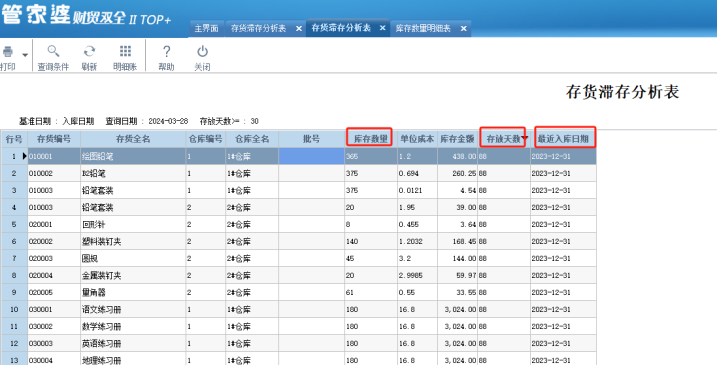Screen dimensions: 718x365
Task: Click amount 260.25
Action: [457, 174]
